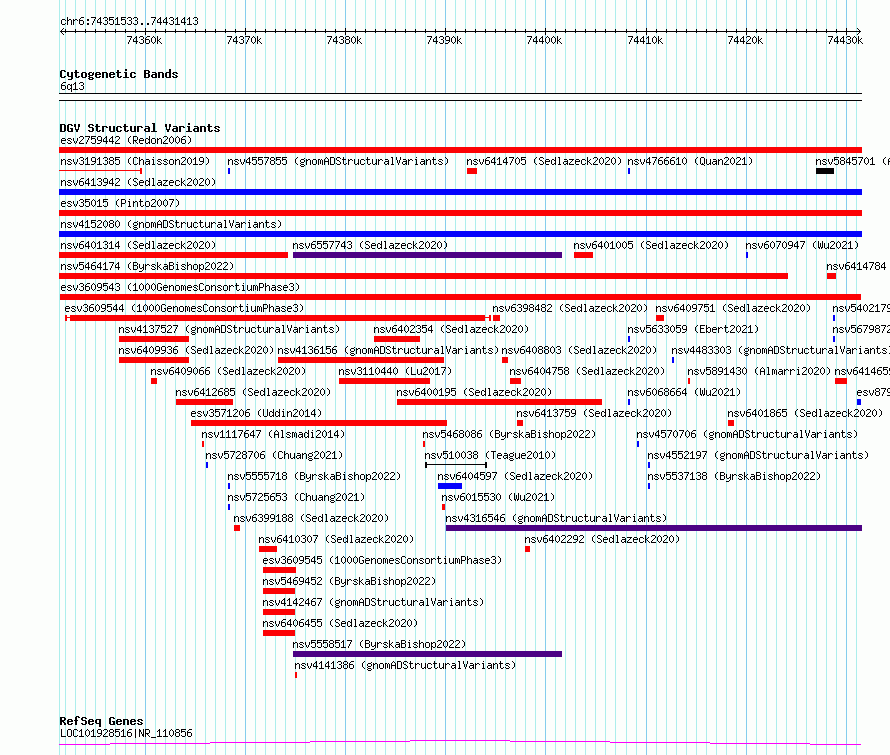Screen dimensions: 890x755
Task: Open nsv3110440 (Lu2017) variant label
Action: point(395,371)
